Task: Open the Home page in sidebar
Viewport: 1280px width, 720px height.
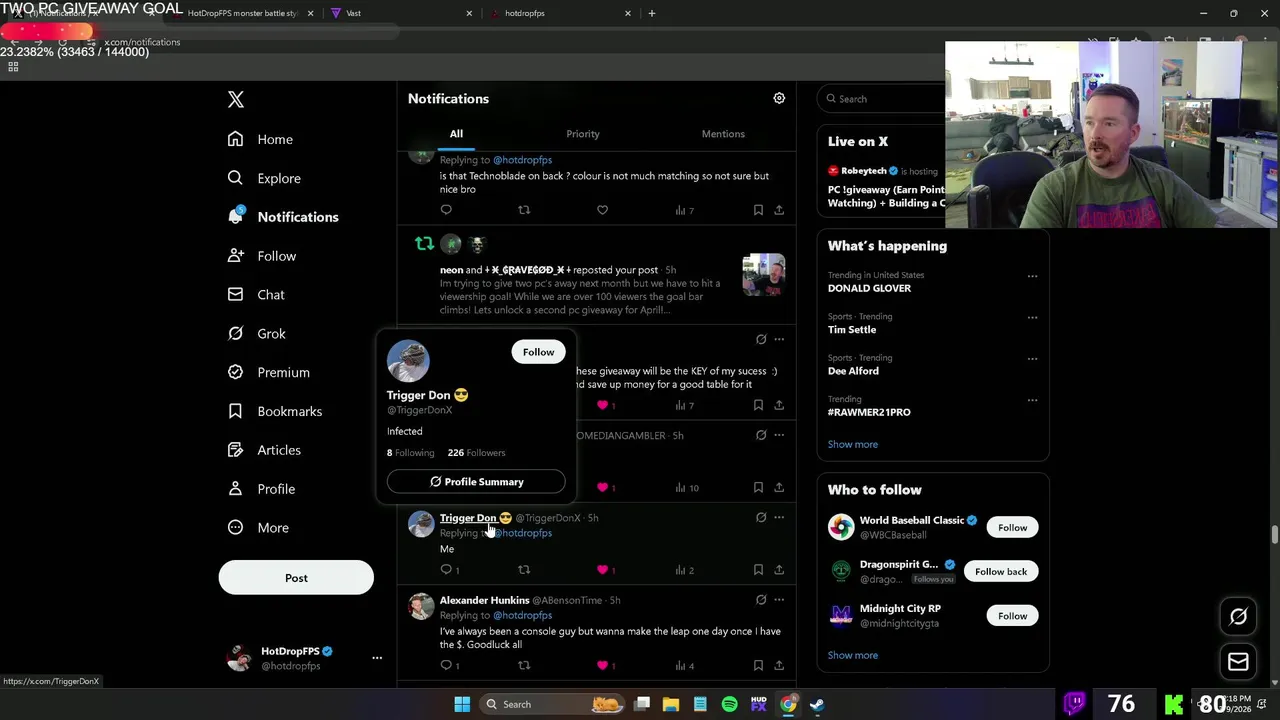Action: (260, 139)
